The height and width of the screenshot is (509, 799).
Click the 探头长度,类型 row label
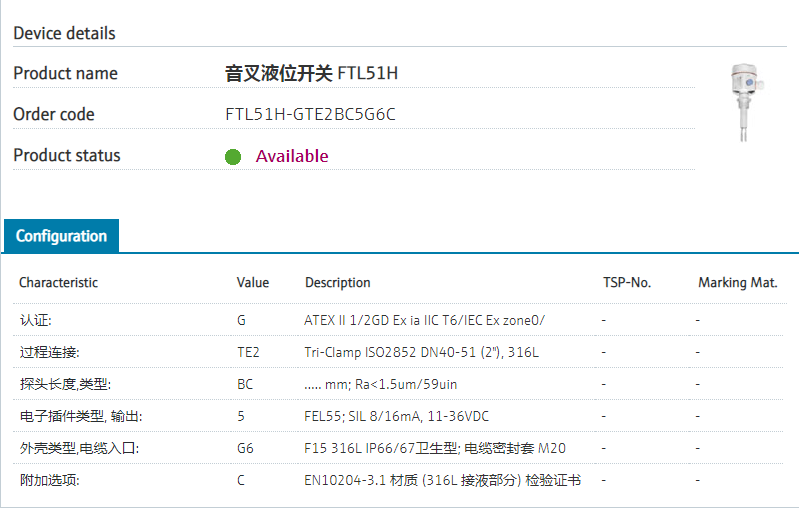pos(64,384)
